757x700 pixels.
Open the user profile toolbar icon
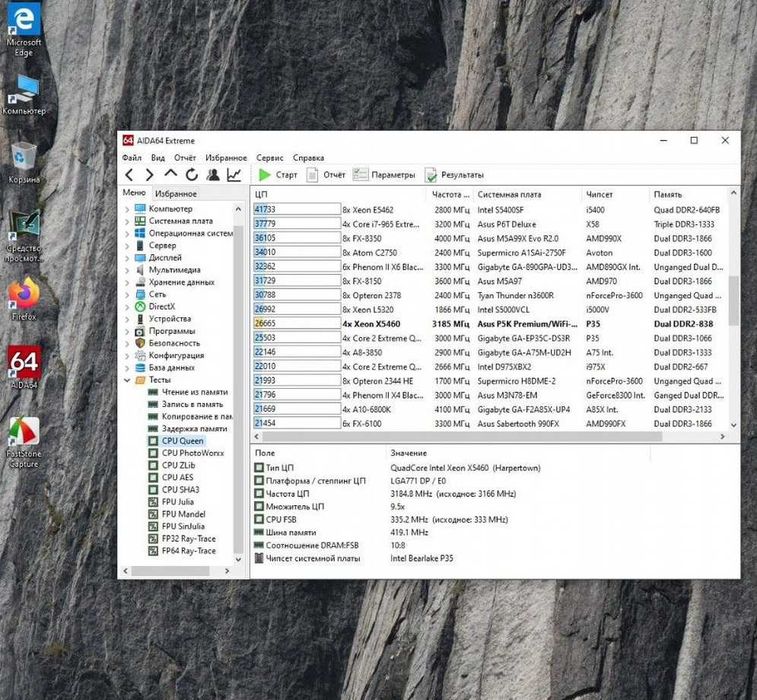(213, 175)
